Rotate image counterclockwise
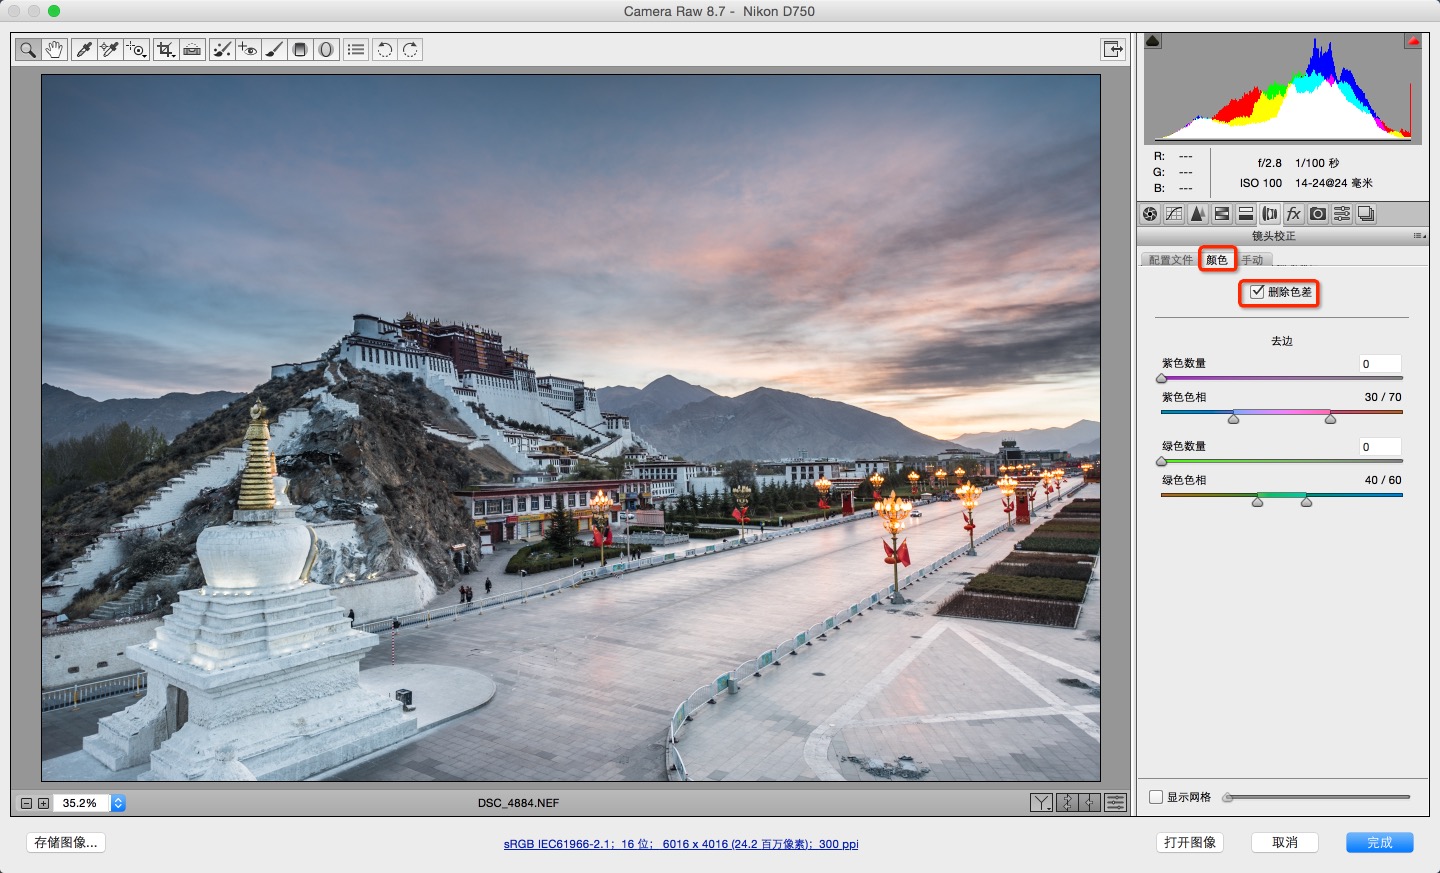Image resolution: width=1440 pixels, height=873 pixels. (x=385, y=49)
